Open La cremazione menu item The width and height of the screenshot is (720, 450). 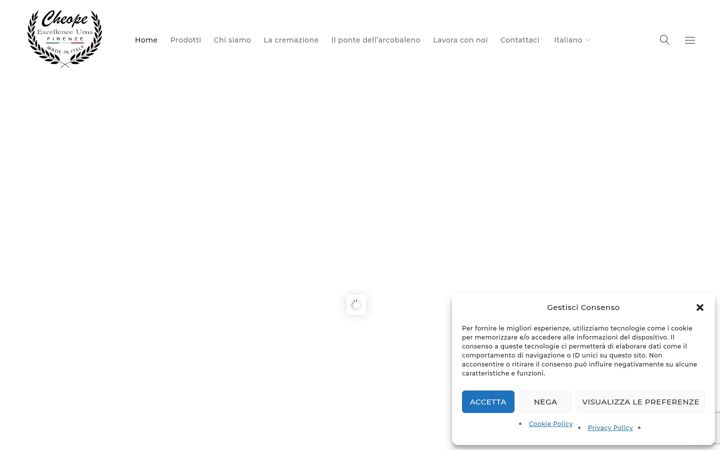click(291, 40)
